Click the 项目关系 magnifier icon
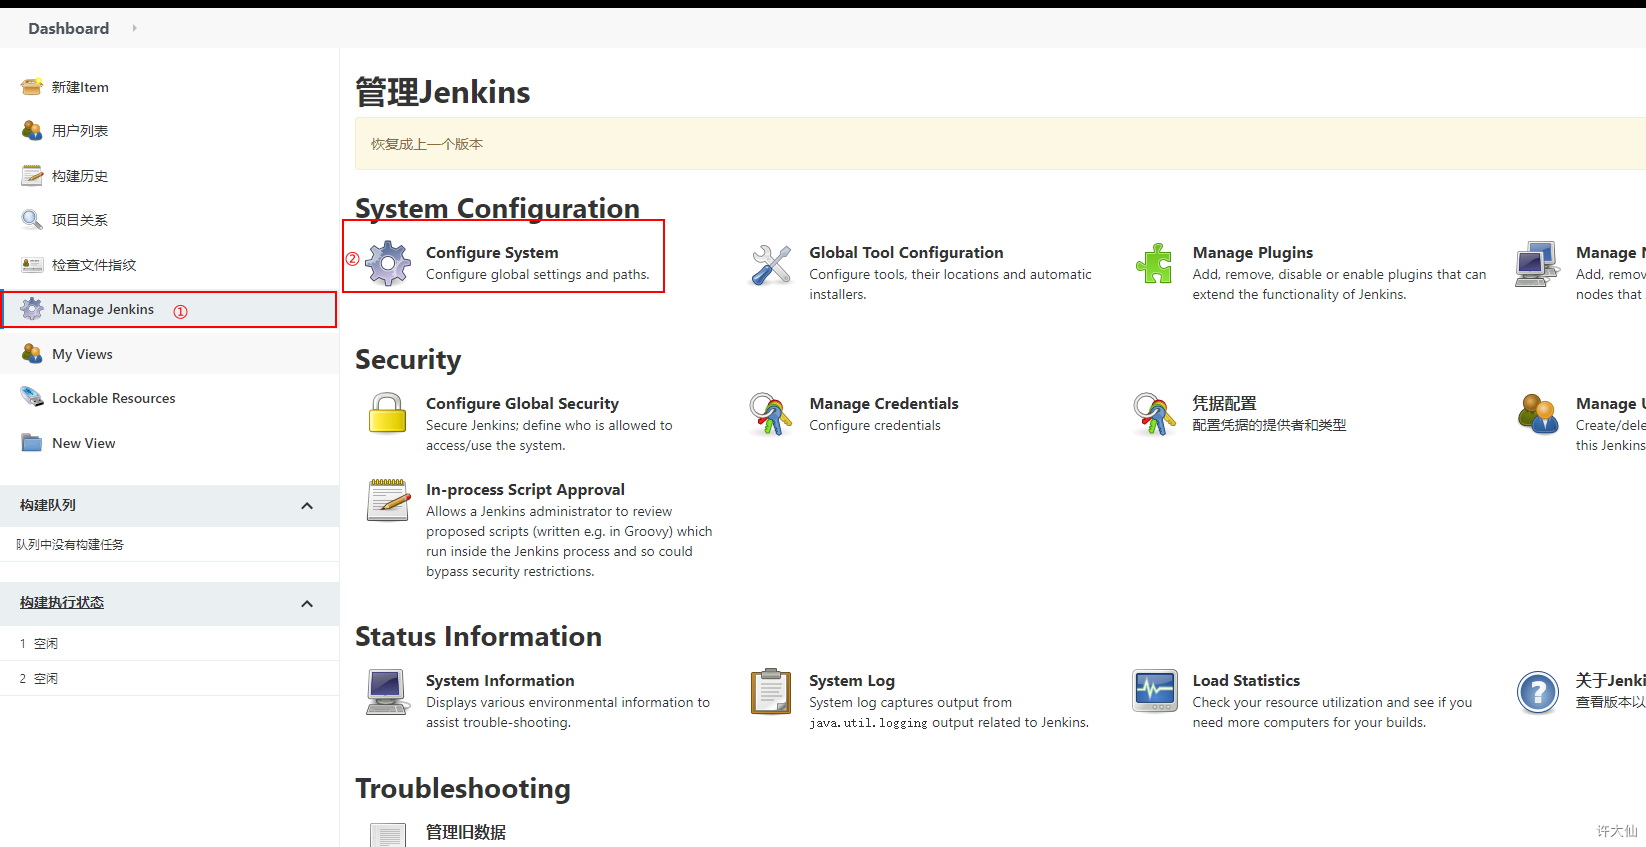The height and width of the screenshot is (847, 1646). [x=32, y=220]
